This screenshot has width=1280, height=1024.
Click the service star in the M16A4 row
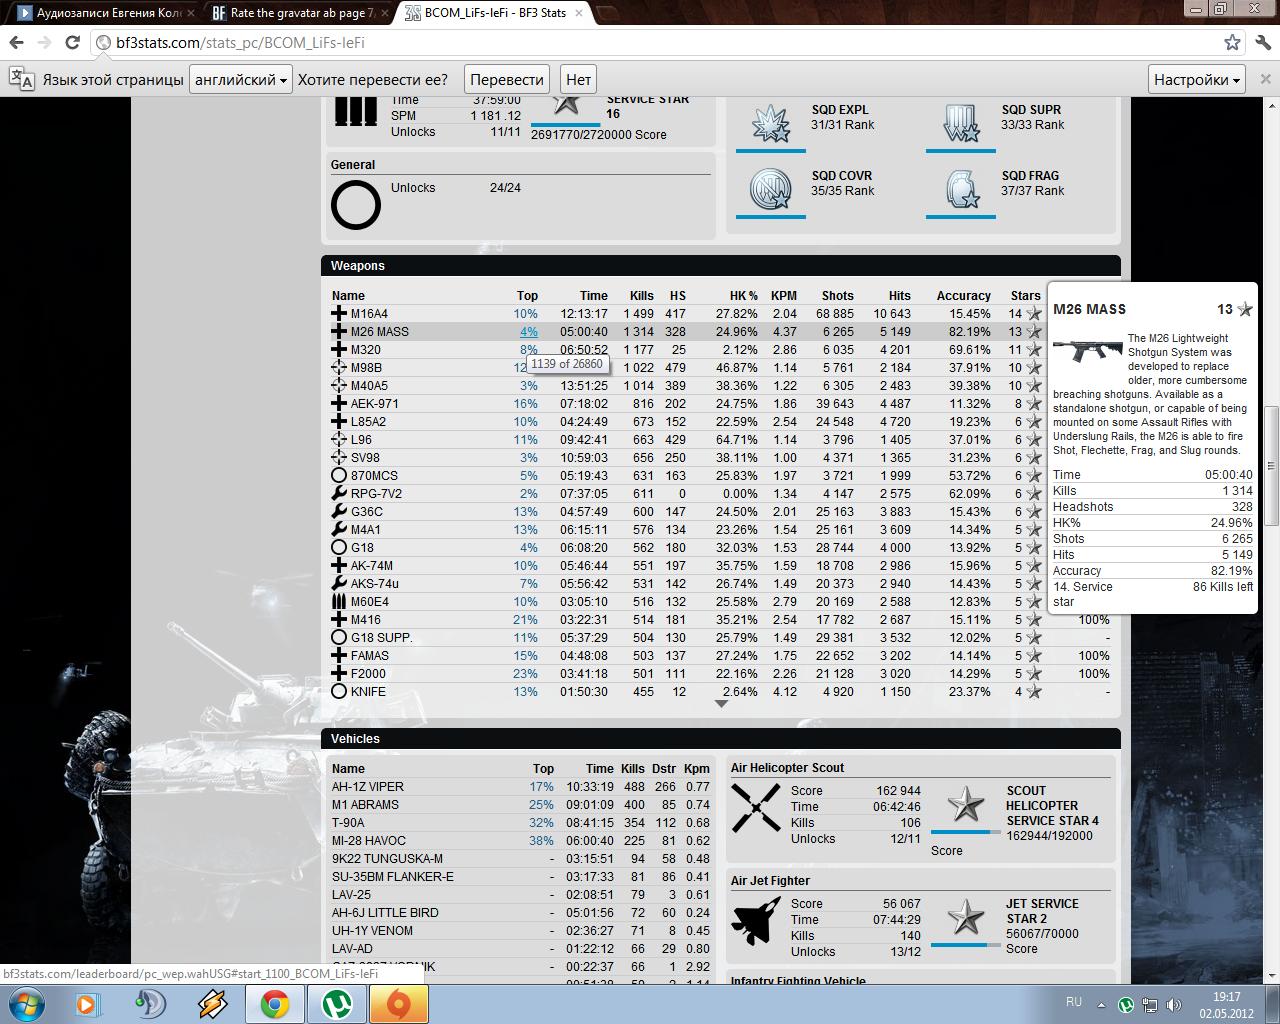tap(1034, 314)
